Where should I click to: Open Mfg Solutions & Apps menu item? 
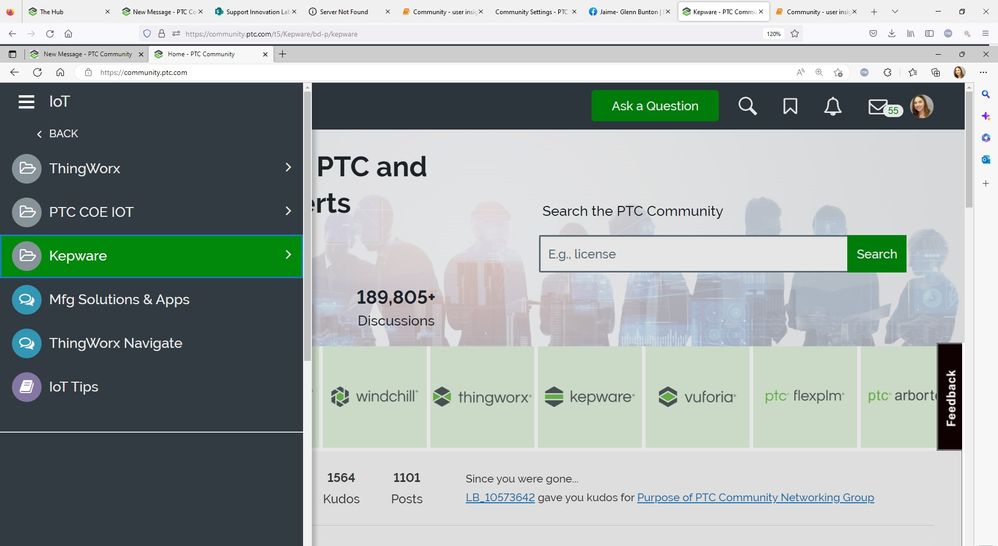(119, 299)
